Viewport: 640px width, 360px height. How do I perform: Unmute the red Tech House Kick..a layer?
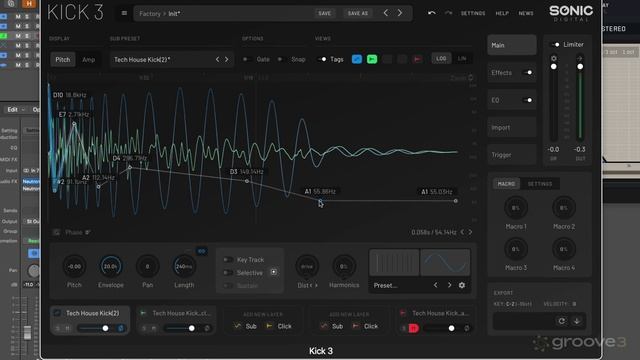[x=413, y=328]
